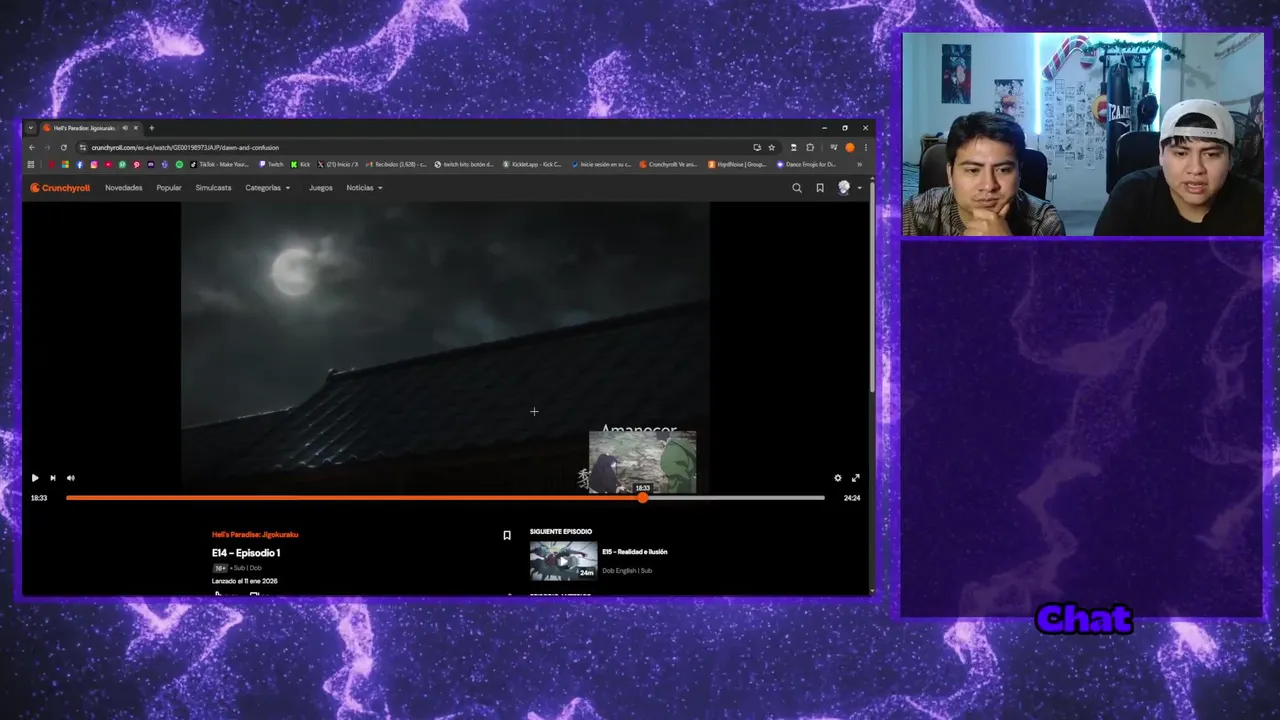Open Kick bookmark
Image resolution: width=1280 pixels, height=720 pixels.
(x=301, y=164)
